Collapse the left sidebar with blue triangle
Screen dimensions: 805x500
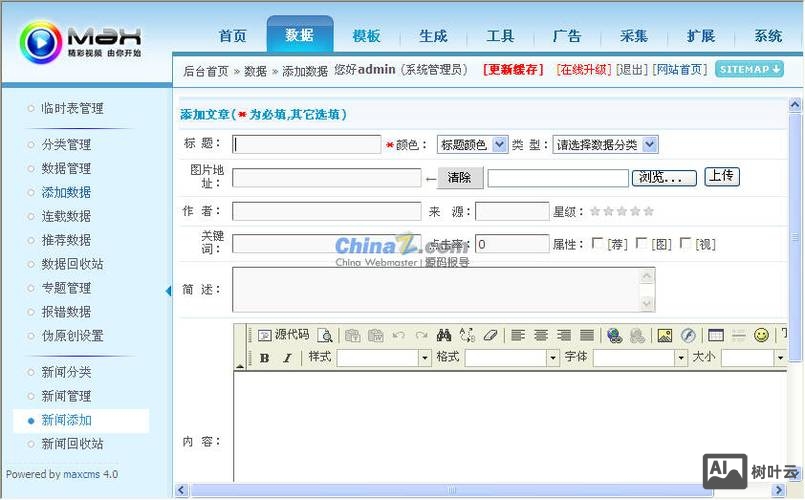(168, 291)
